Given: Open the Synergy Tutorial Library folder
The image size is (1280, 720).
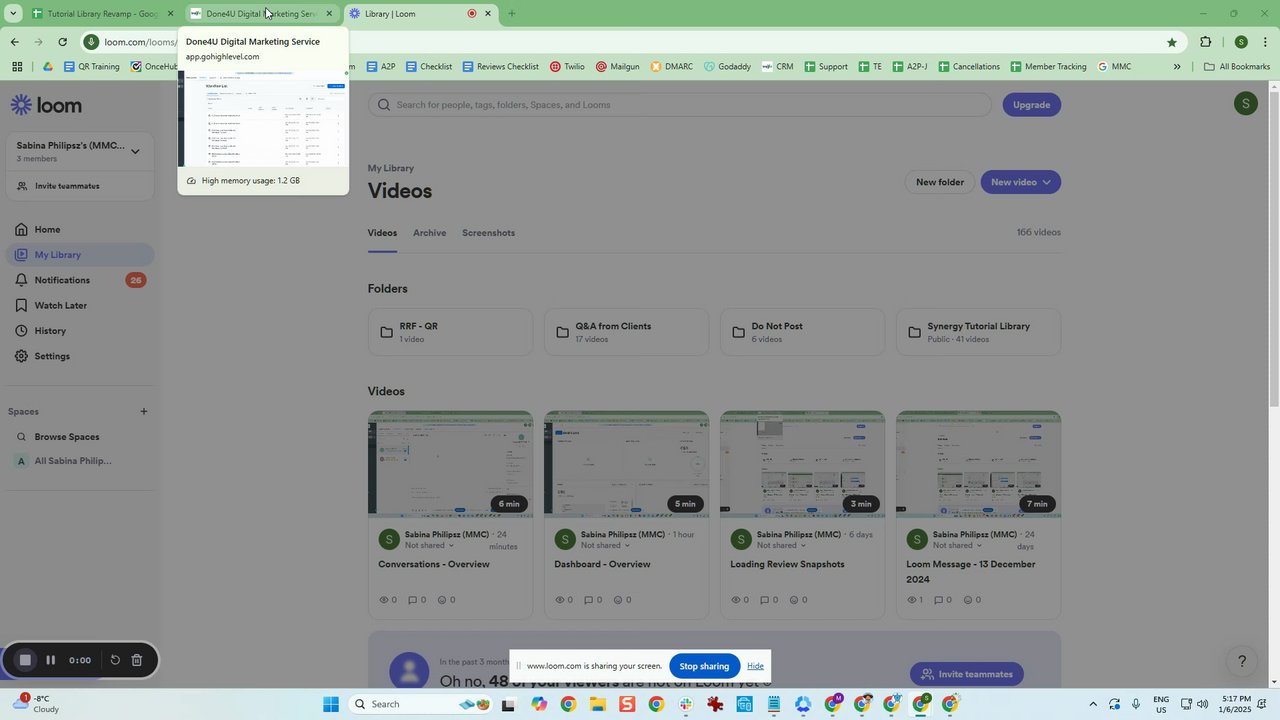Looking at the screenshot, I should [978, 332].
